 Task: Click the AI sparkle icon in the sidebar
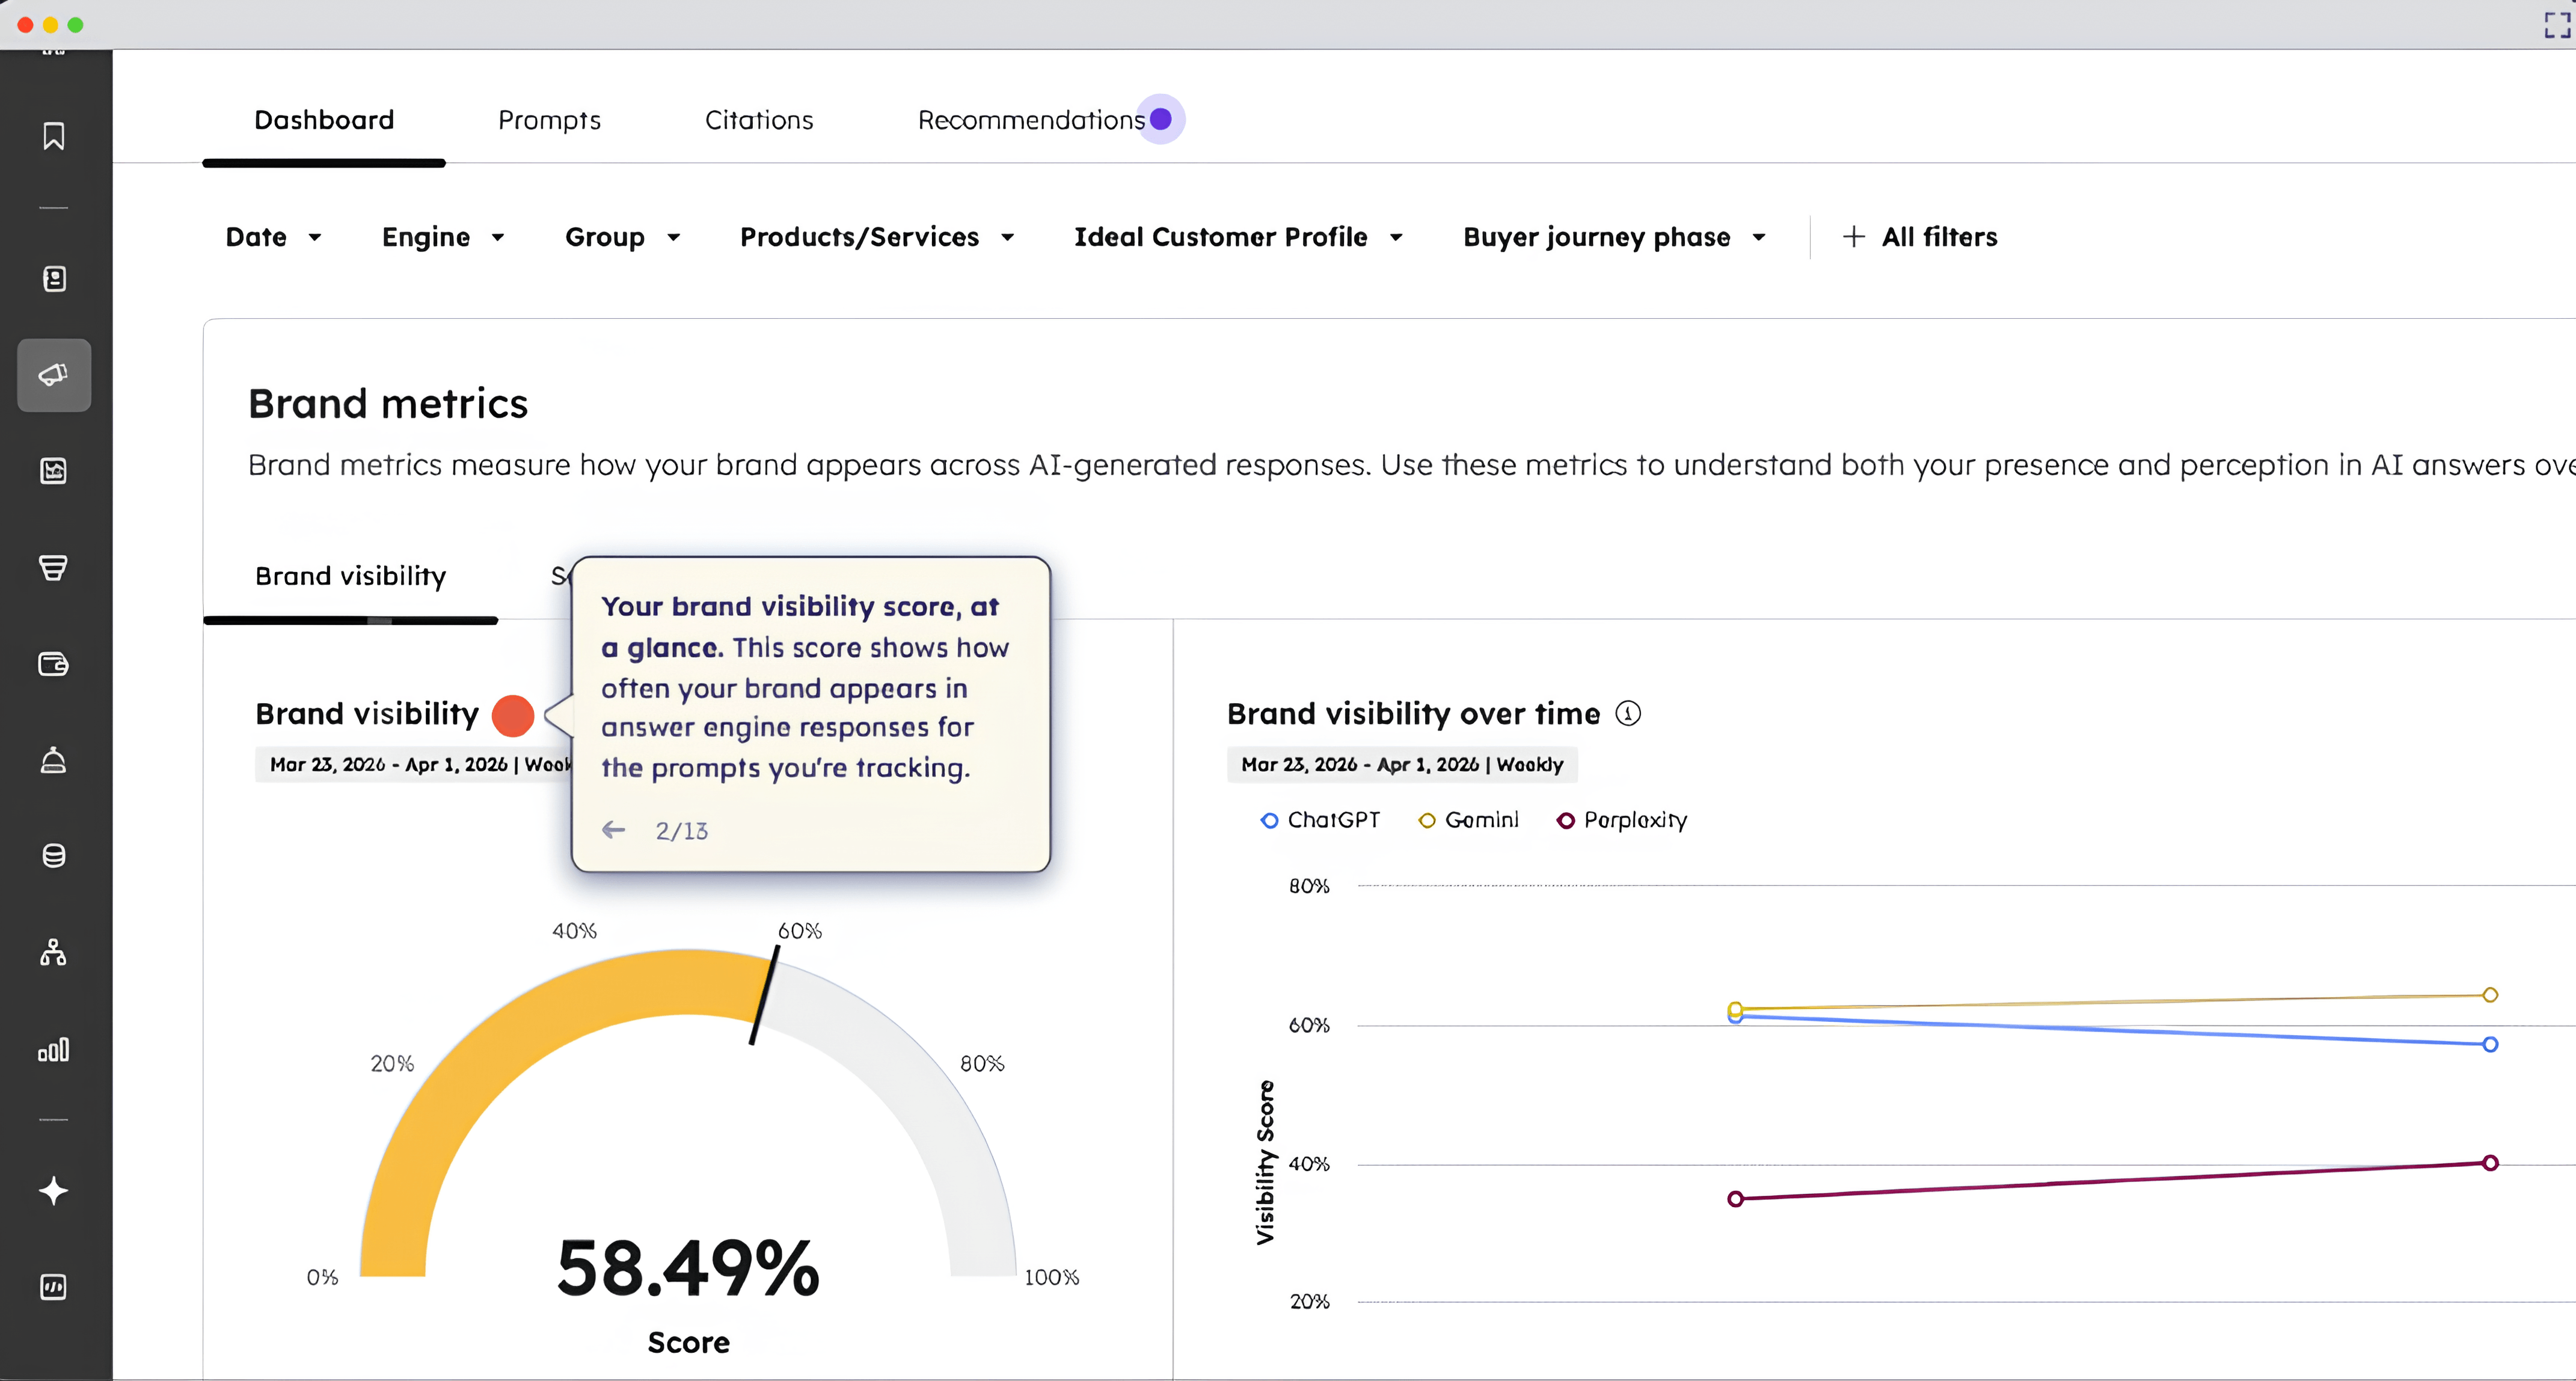coord(53,1190)
